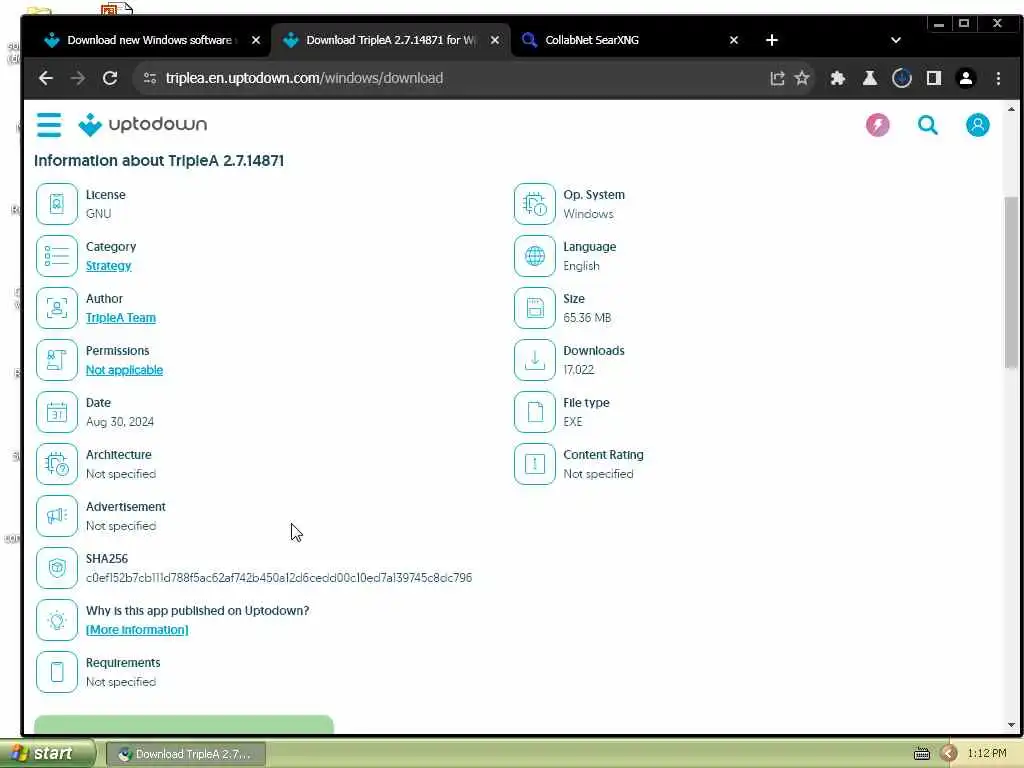Open Chrome profile avatar
Screen dimensions: 1024x768
[965, 78]
